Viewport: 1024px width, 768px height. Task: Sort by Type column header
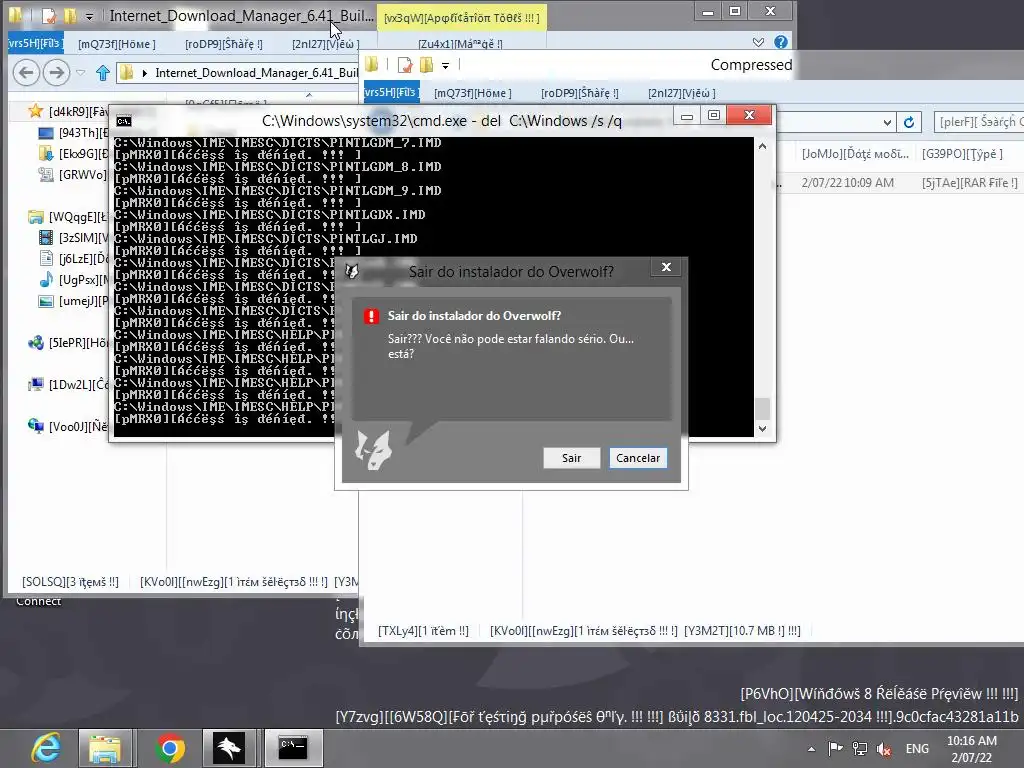click(x=962, y=153)
